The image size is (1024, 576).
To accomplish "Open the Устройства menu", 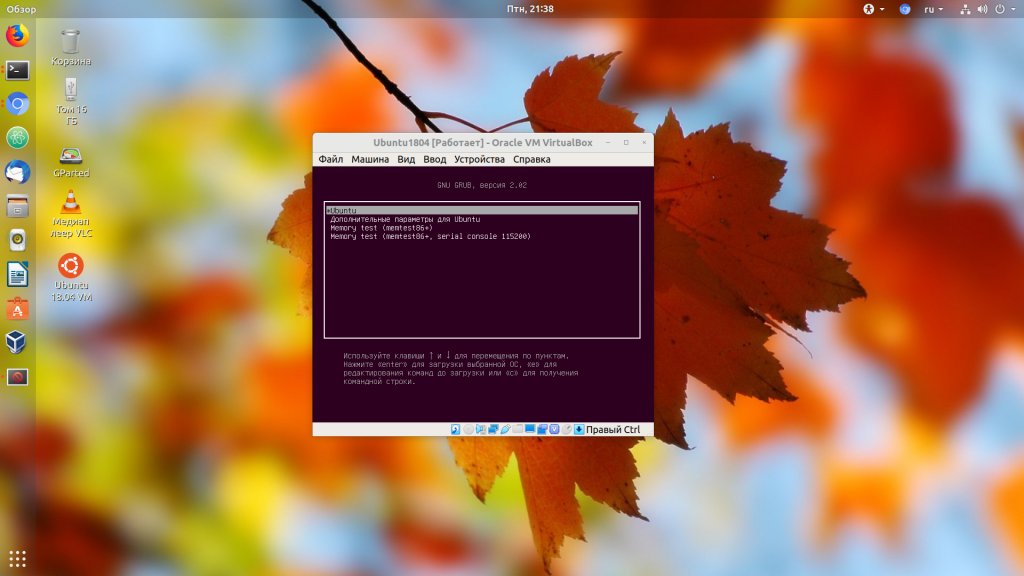I will 479,160.
